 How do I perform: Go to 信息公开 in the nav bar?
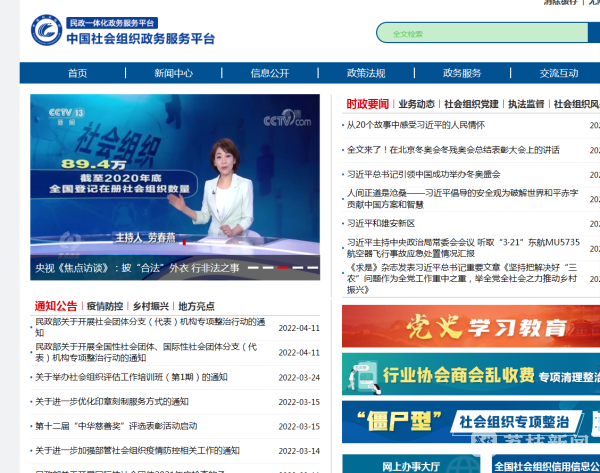[270, 73]
